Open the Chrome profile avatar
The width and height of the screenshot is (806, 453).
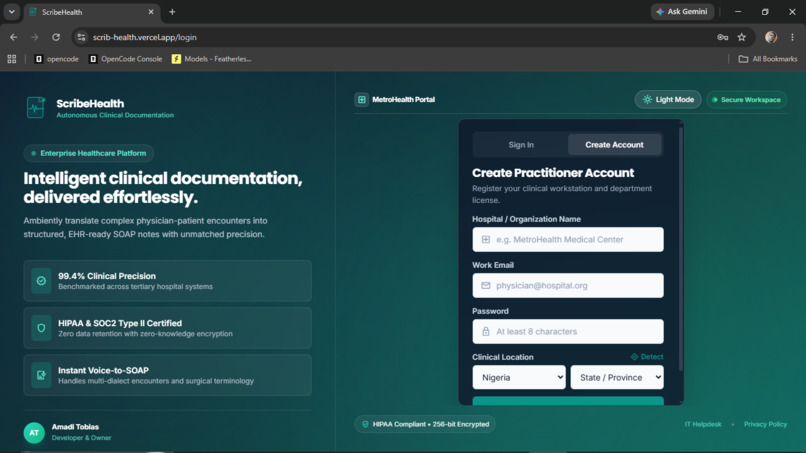(x=771, y=37)
